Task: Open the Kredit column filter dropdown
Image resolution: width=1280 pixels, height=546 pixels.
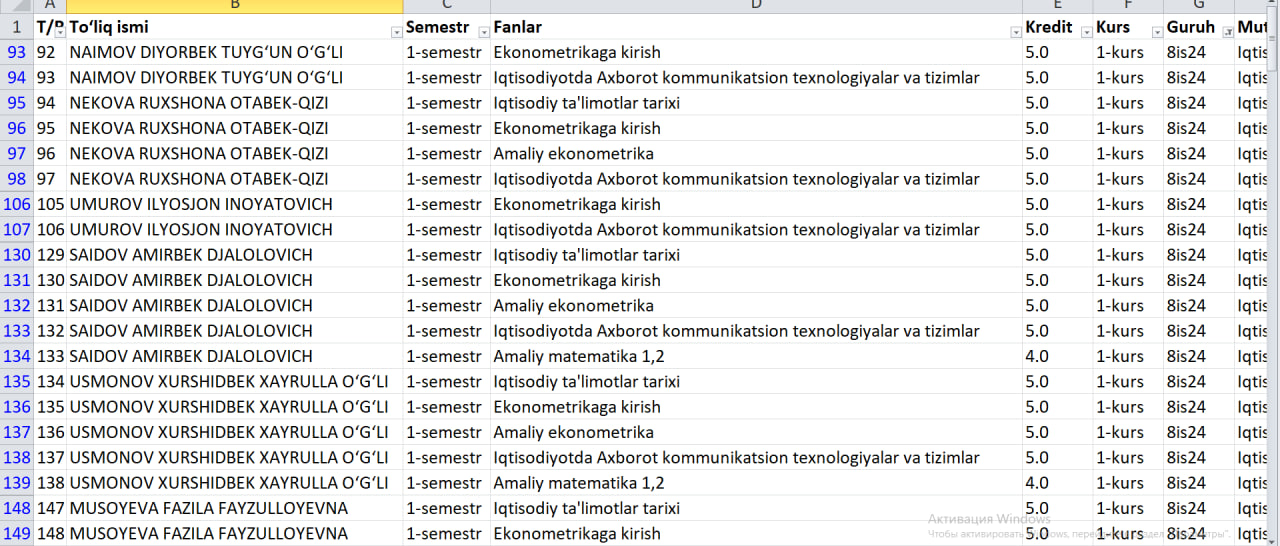Action: pyautogui.click(x=1086, y=32)
